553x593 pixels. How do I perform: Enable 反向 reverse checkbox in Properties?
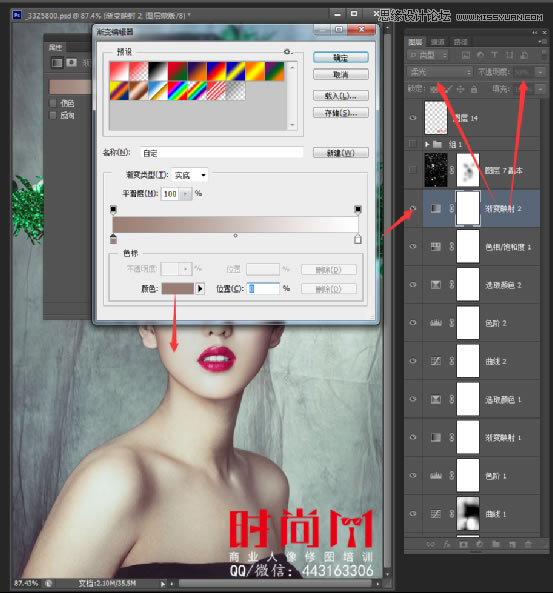[53, 115]
